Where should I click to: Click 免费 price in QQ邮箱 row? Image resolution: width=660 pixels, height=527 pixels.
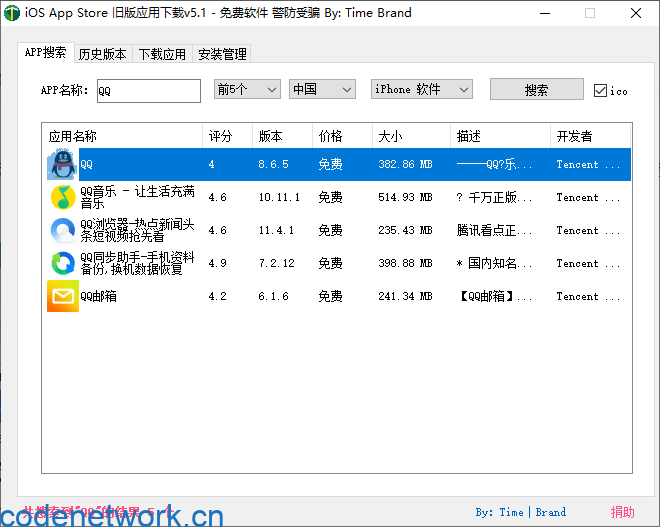point(330,296)
